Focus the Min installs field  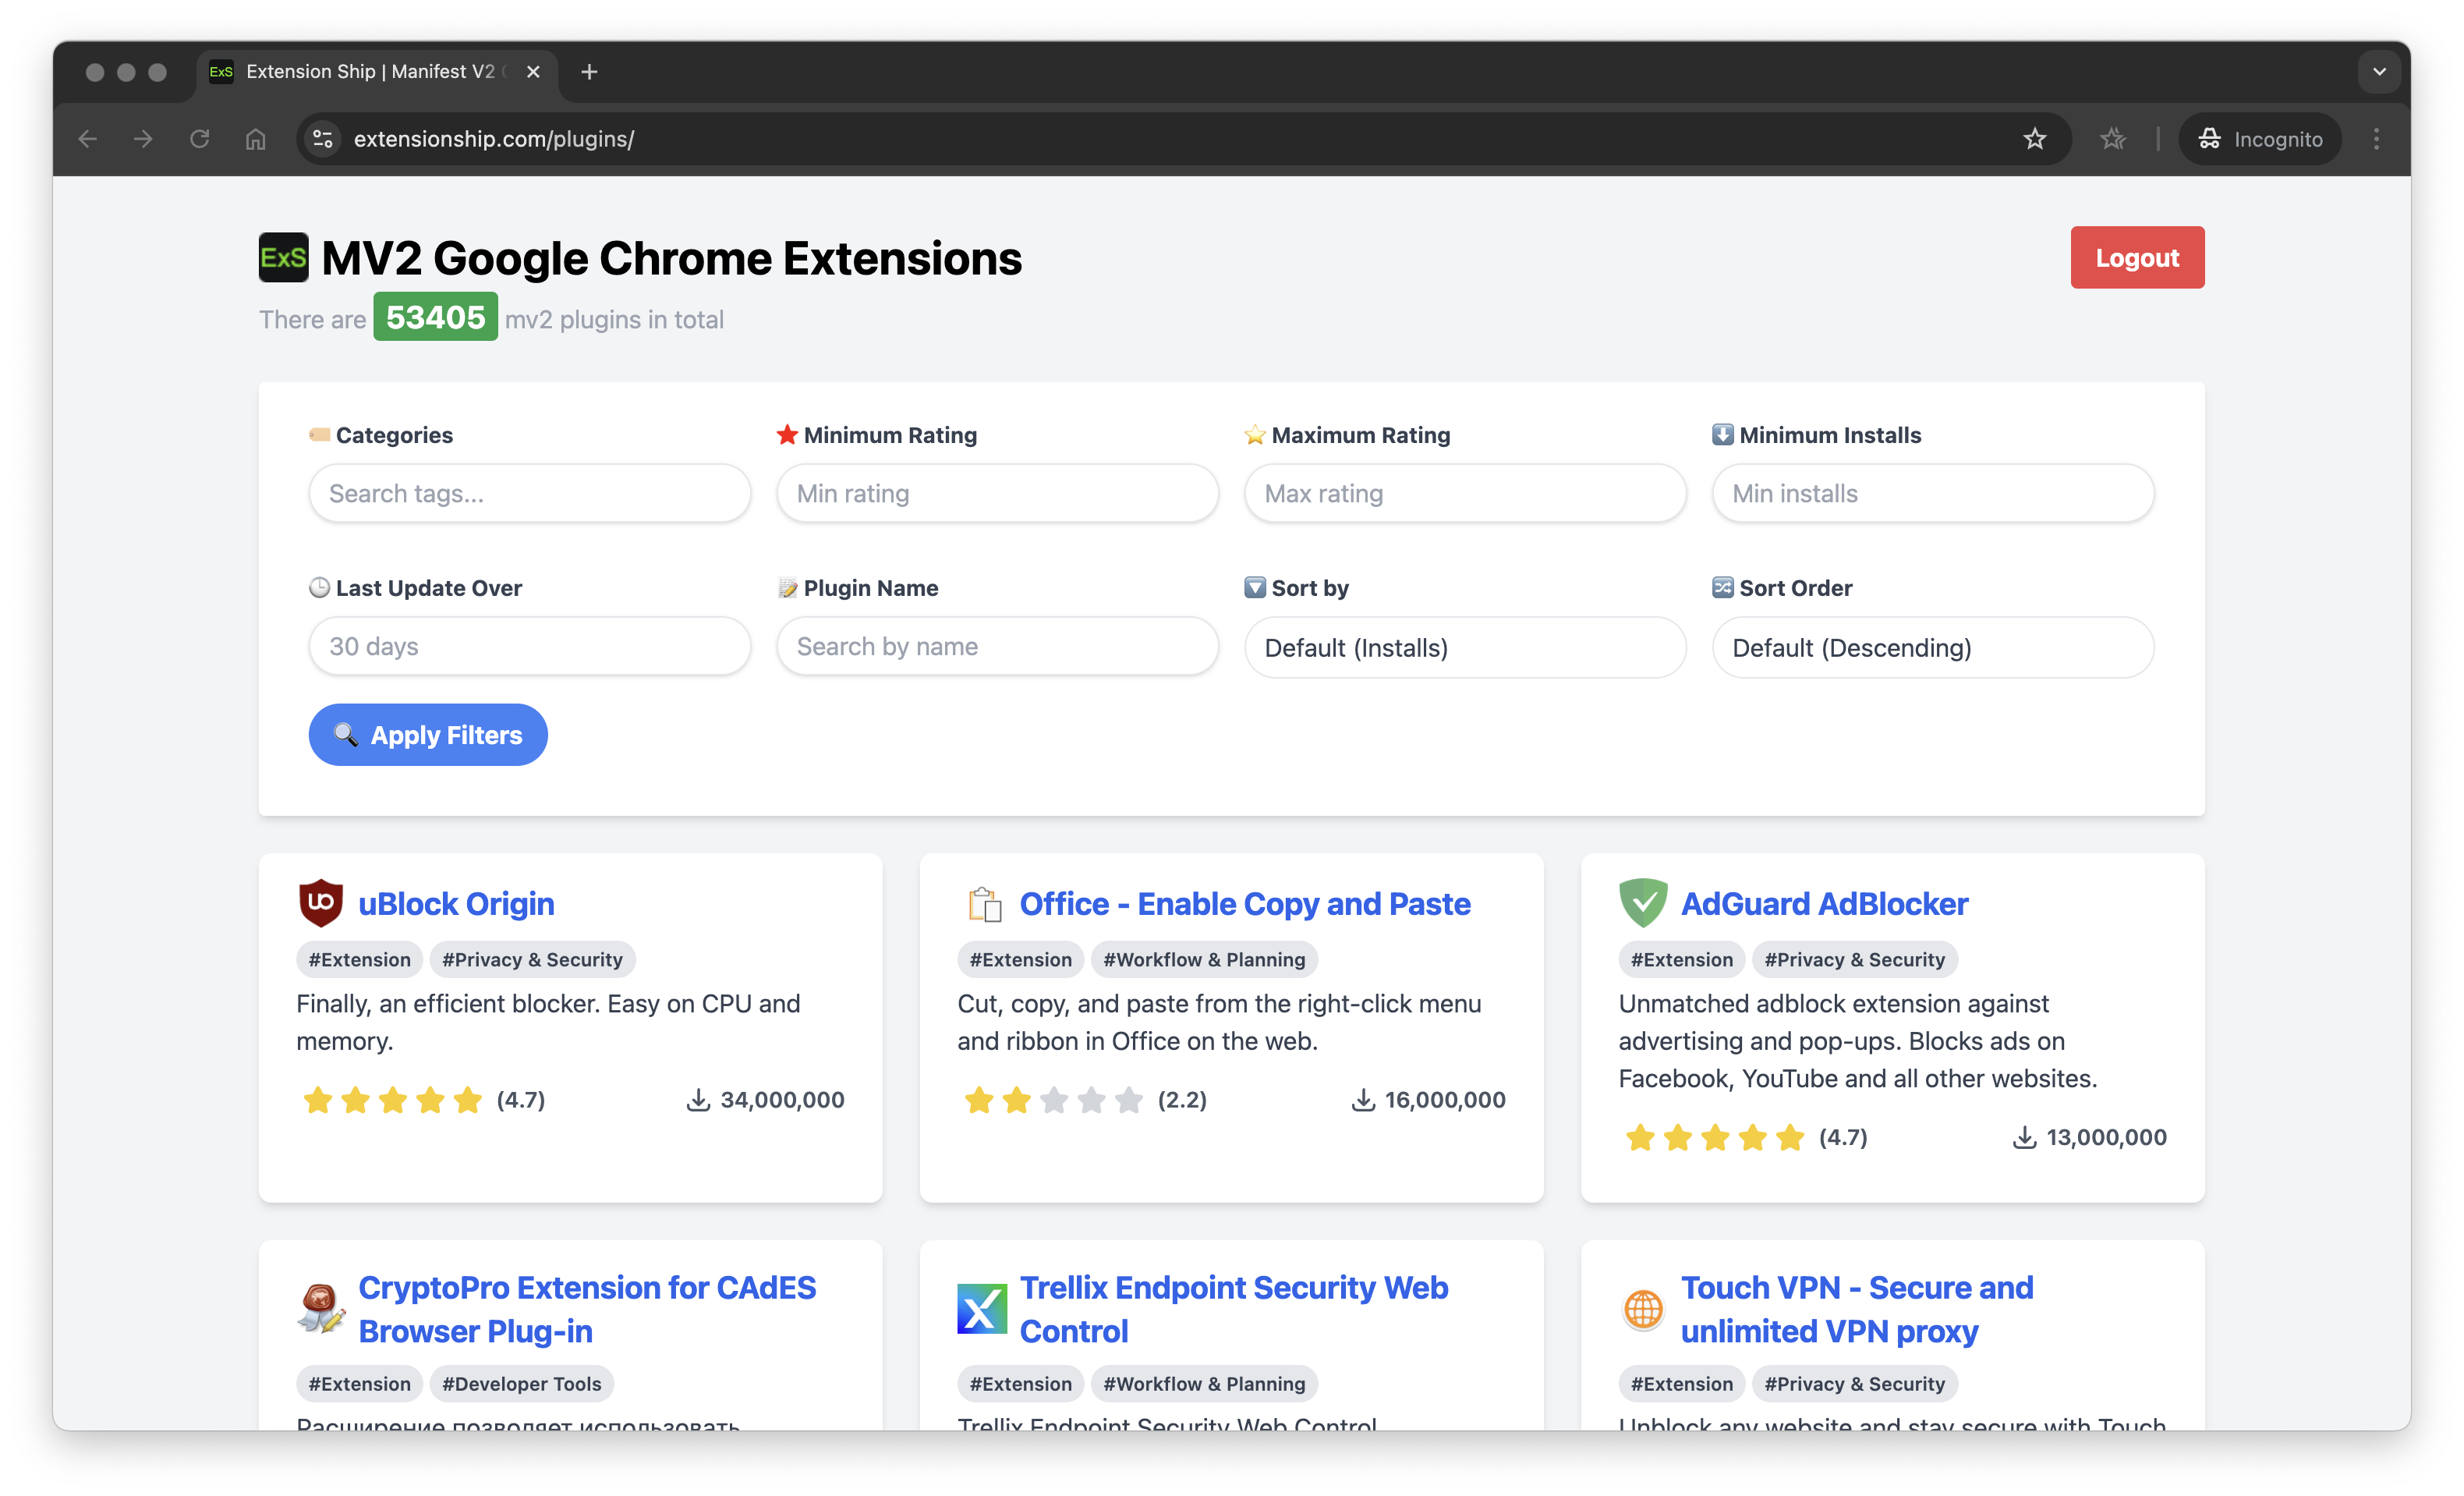click(1933, 493)
